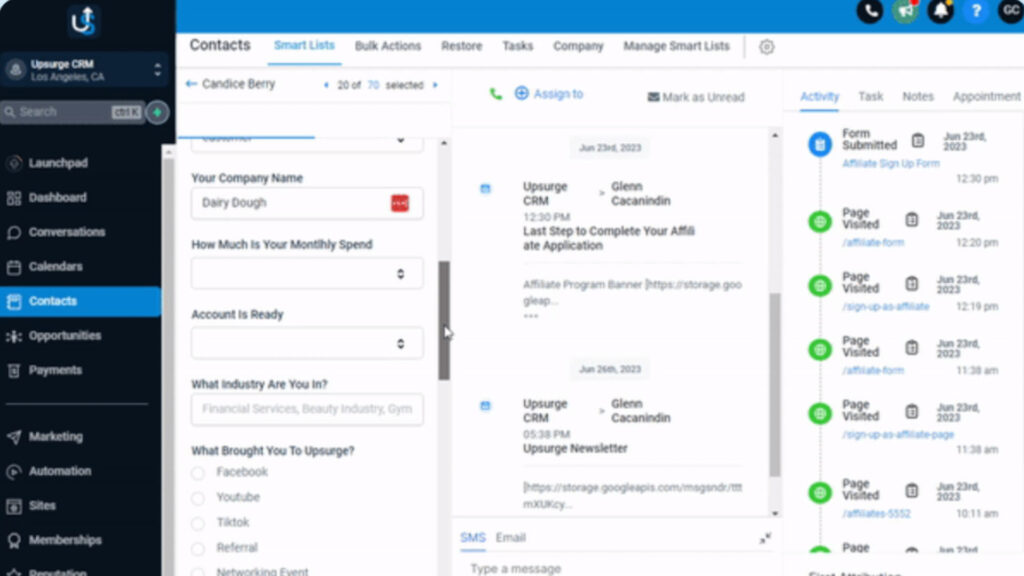Click the phone dialer icon in top bar
This screenshot has width=1024, height=576.
click(x=870, y=11)
